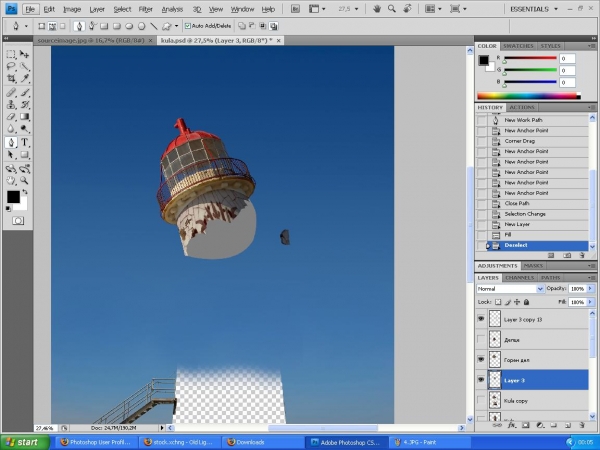
Task: Select the Rectangular Marquee tool
Action: (x=11, y=54)
